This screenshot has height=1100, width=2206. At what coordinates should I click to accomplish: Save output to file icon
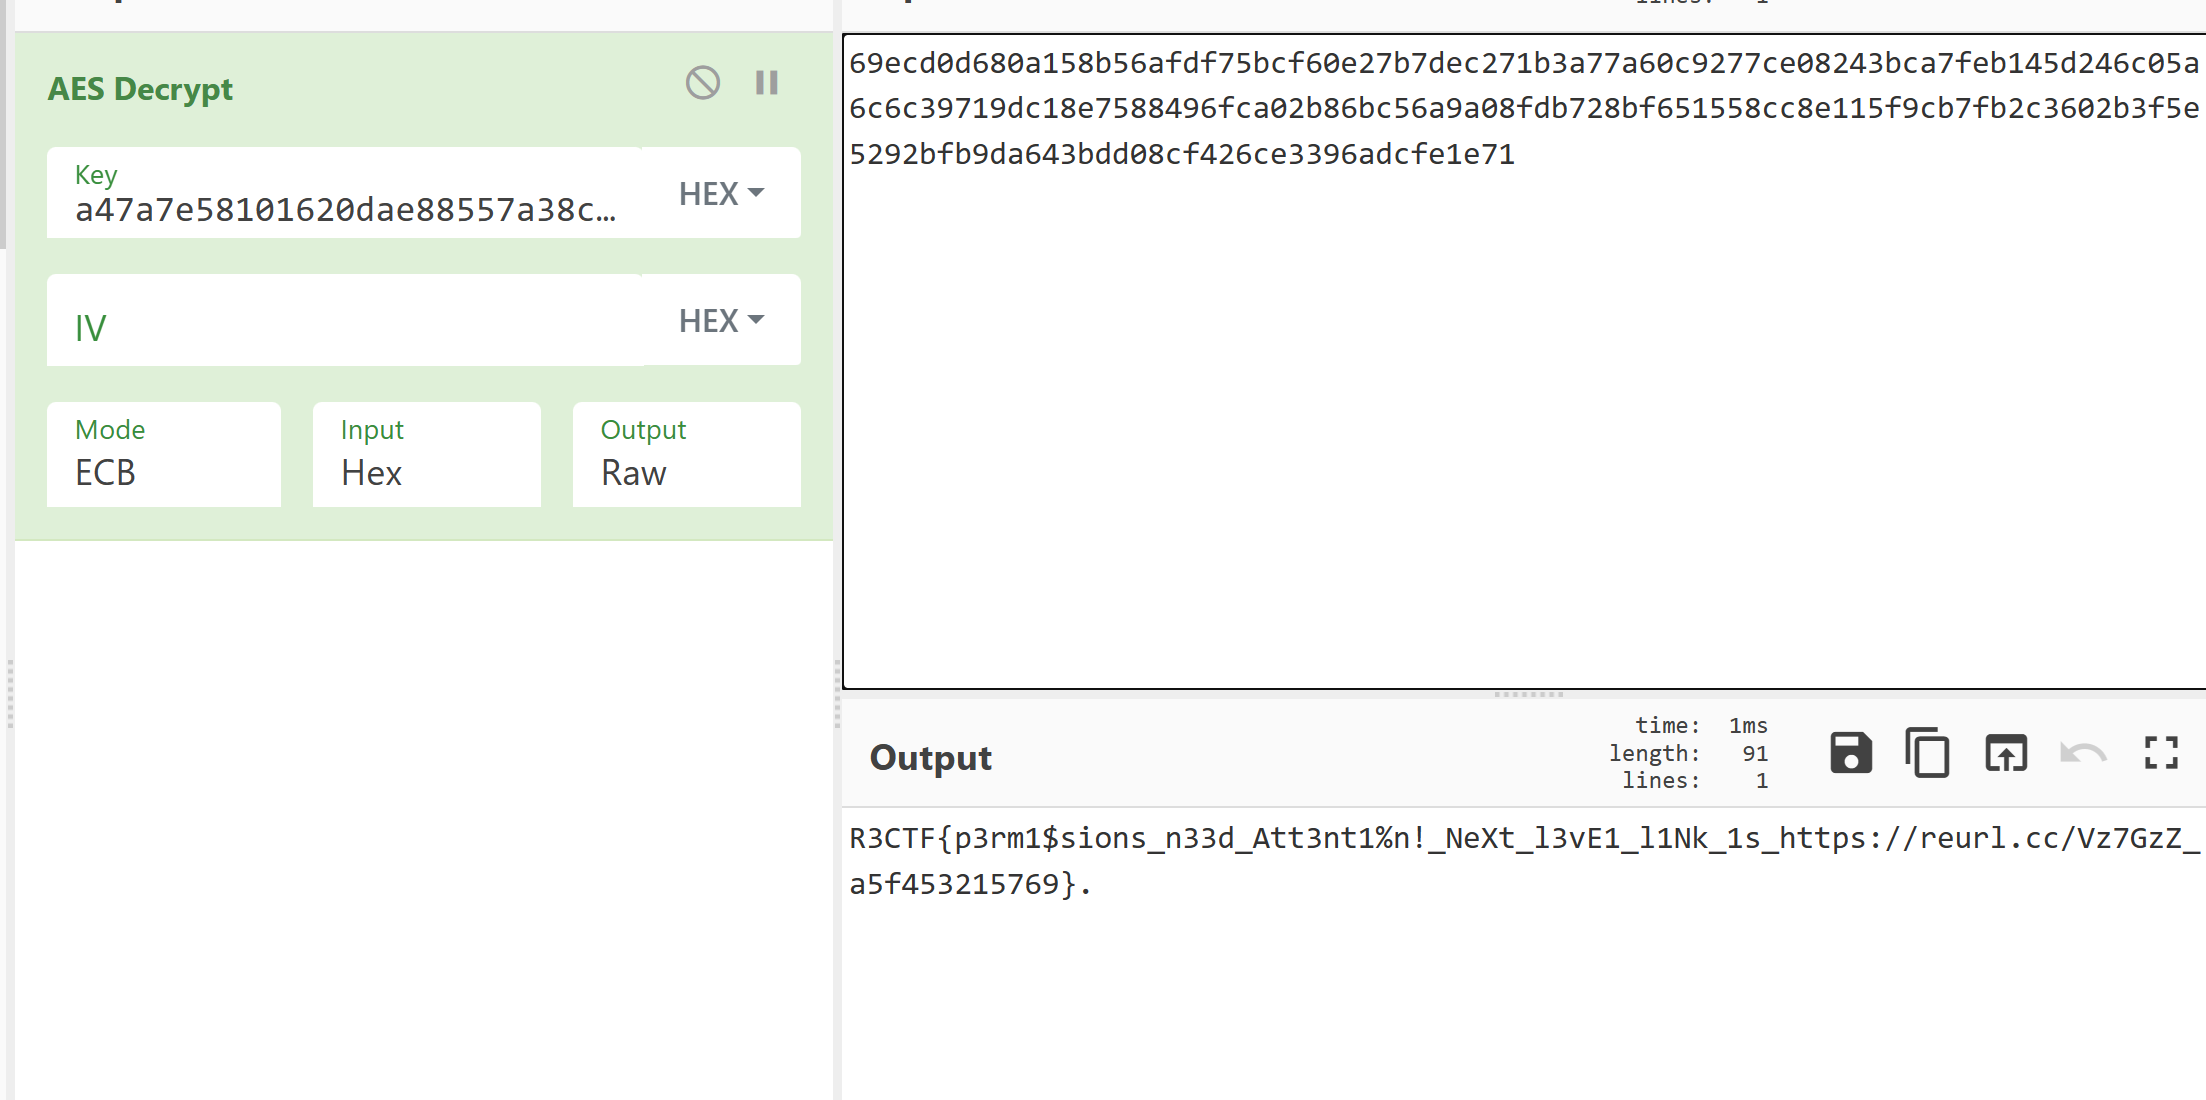(x=1850, y=753)
